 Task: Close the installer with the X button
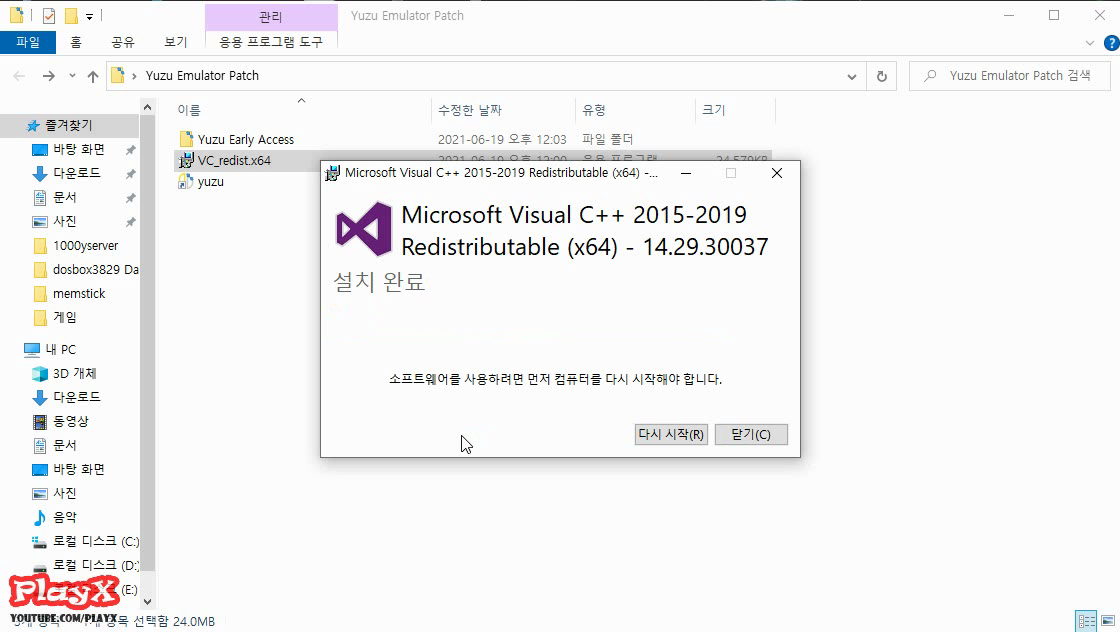777,174
